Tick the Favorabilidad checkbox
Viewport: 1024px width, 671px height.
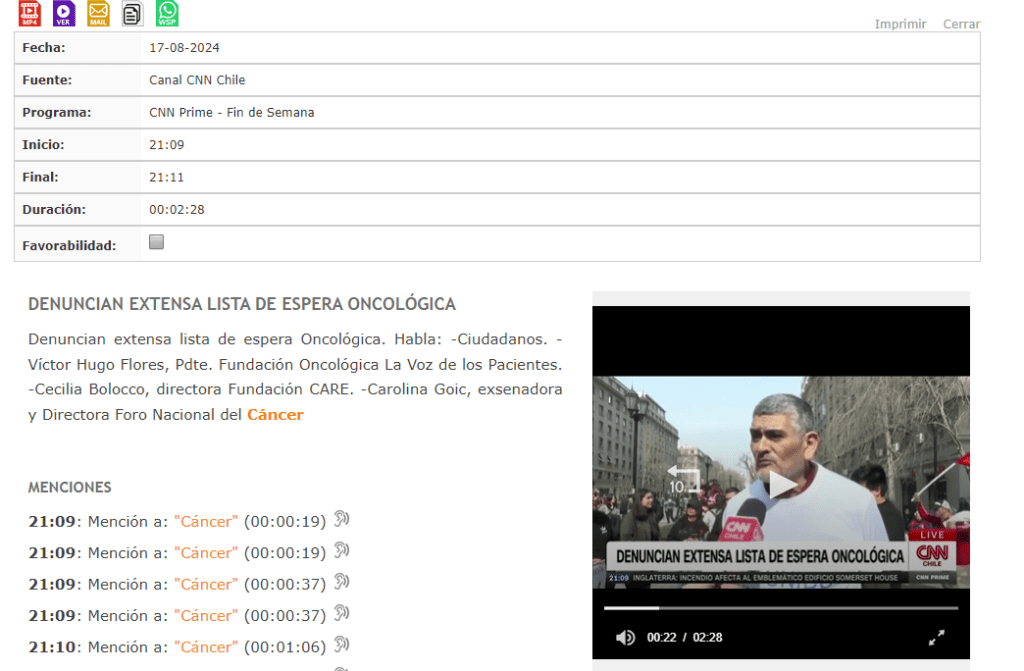click(156, 242)
